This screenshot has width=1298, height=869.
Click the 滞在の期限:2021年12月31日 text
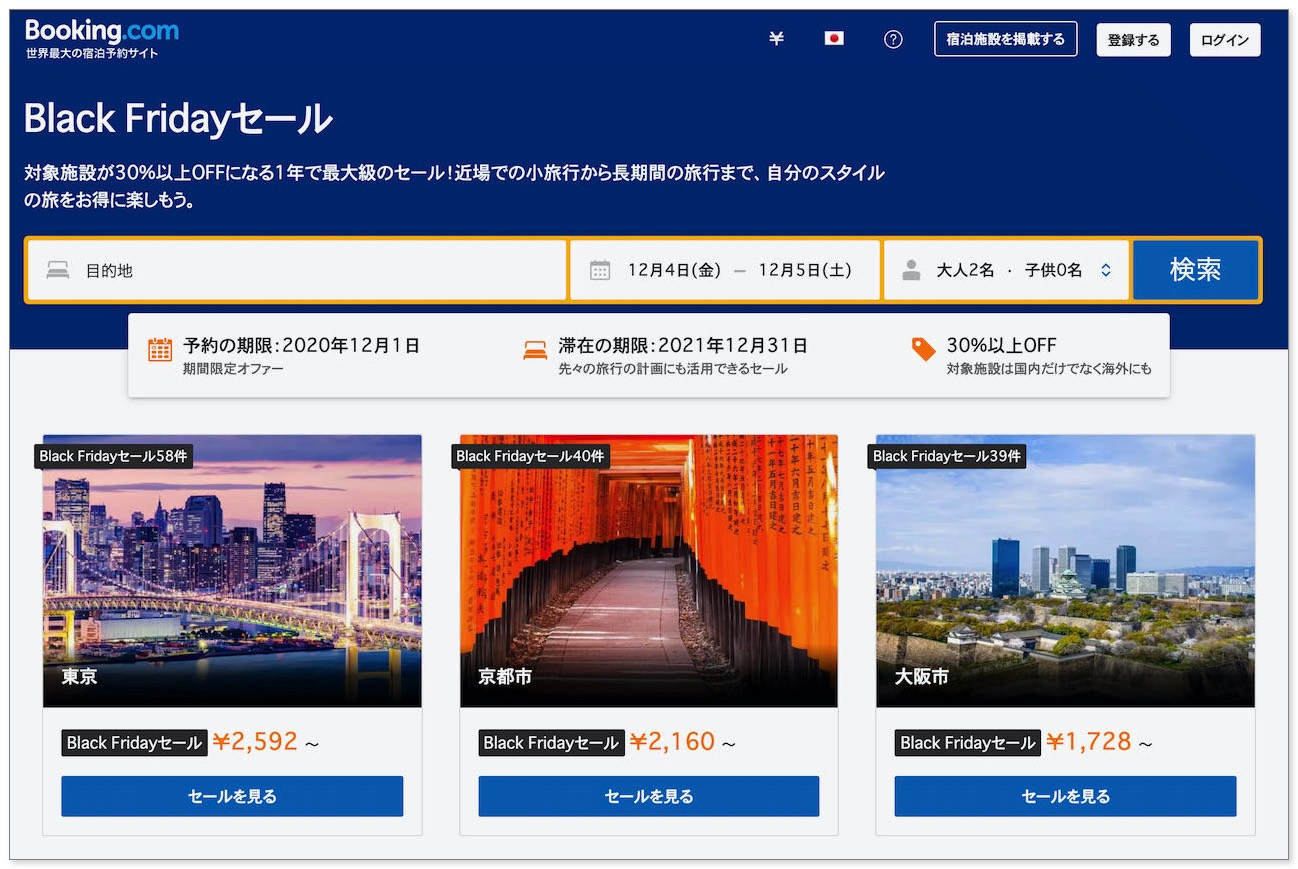(x=683, y=345)
